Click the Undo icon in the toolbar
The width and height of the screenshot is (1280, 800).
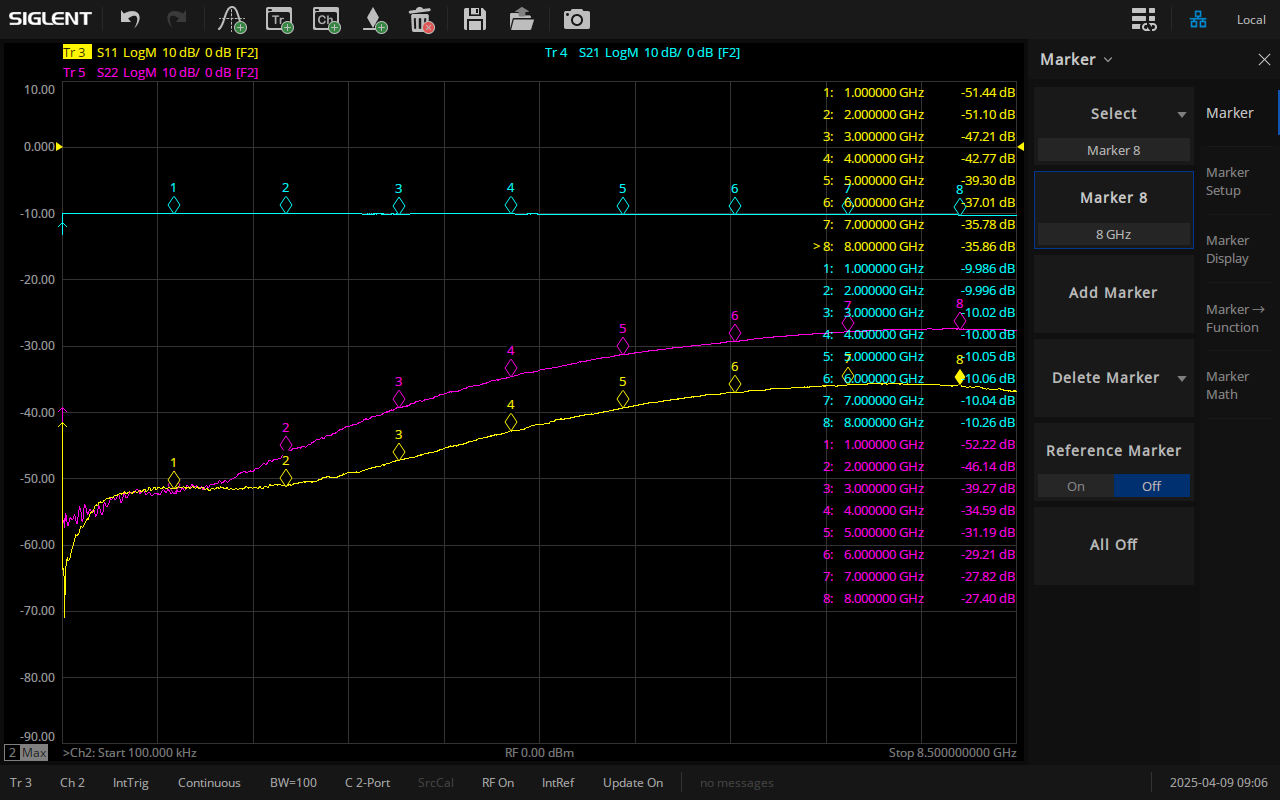(x=129, y=19)
